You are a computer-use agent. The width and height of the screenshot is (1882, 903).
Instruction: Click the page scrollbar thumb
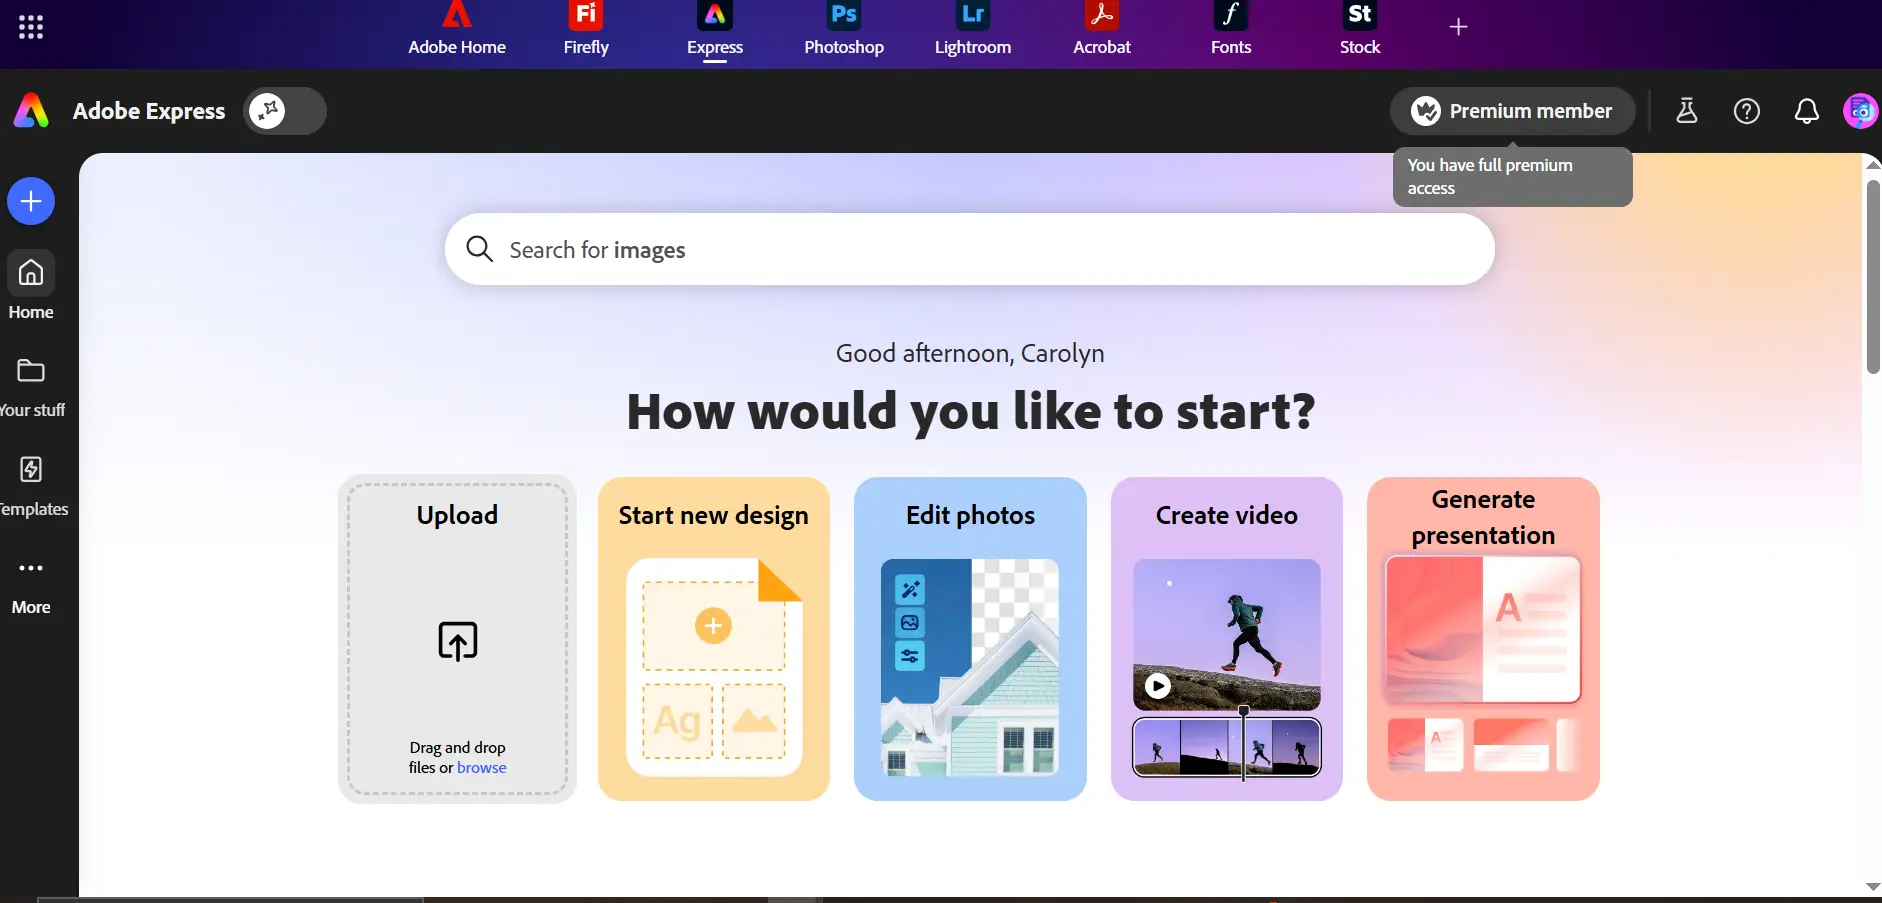point(1873,277)
